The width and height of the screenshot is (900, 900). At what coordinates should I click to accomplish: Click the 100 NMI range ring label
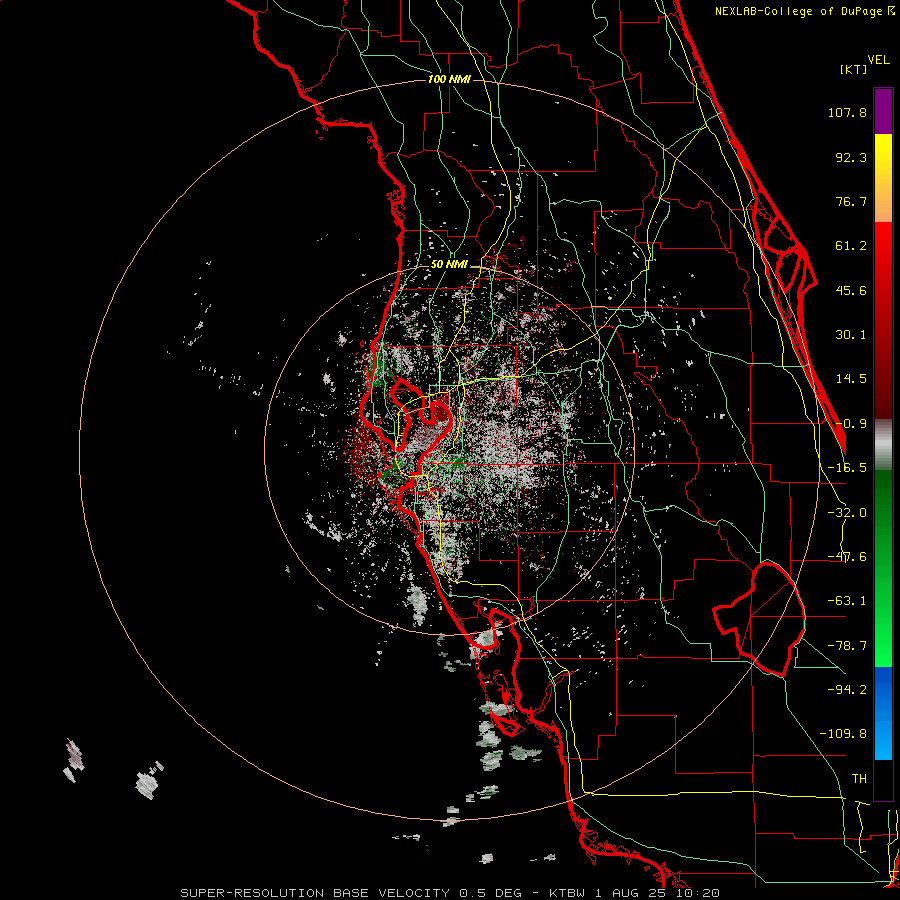[449, 79]
